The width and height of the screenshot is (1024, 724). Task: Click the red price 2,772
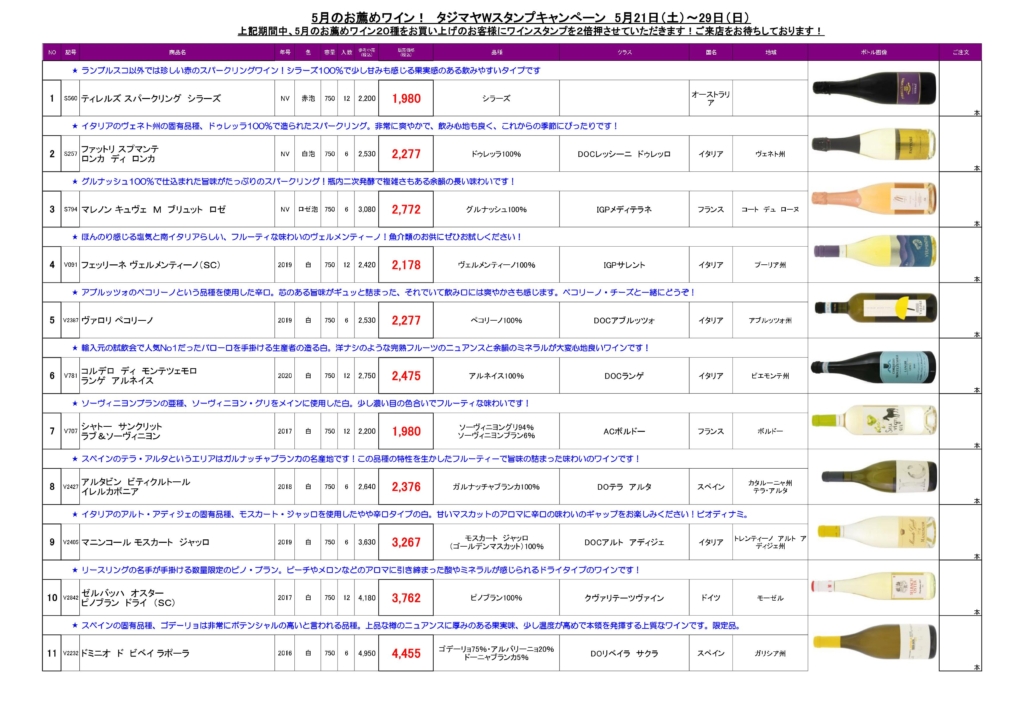pos(406,210)
